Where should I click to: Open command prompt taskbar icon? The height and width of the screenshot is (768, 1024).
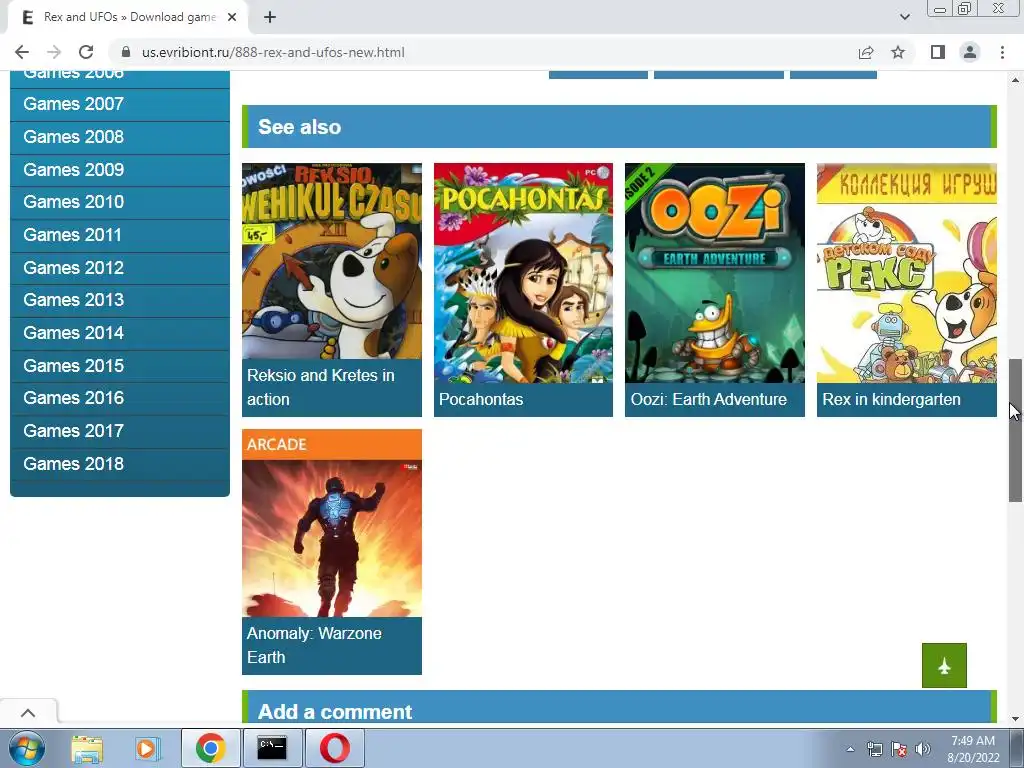(x=272, y=748)
